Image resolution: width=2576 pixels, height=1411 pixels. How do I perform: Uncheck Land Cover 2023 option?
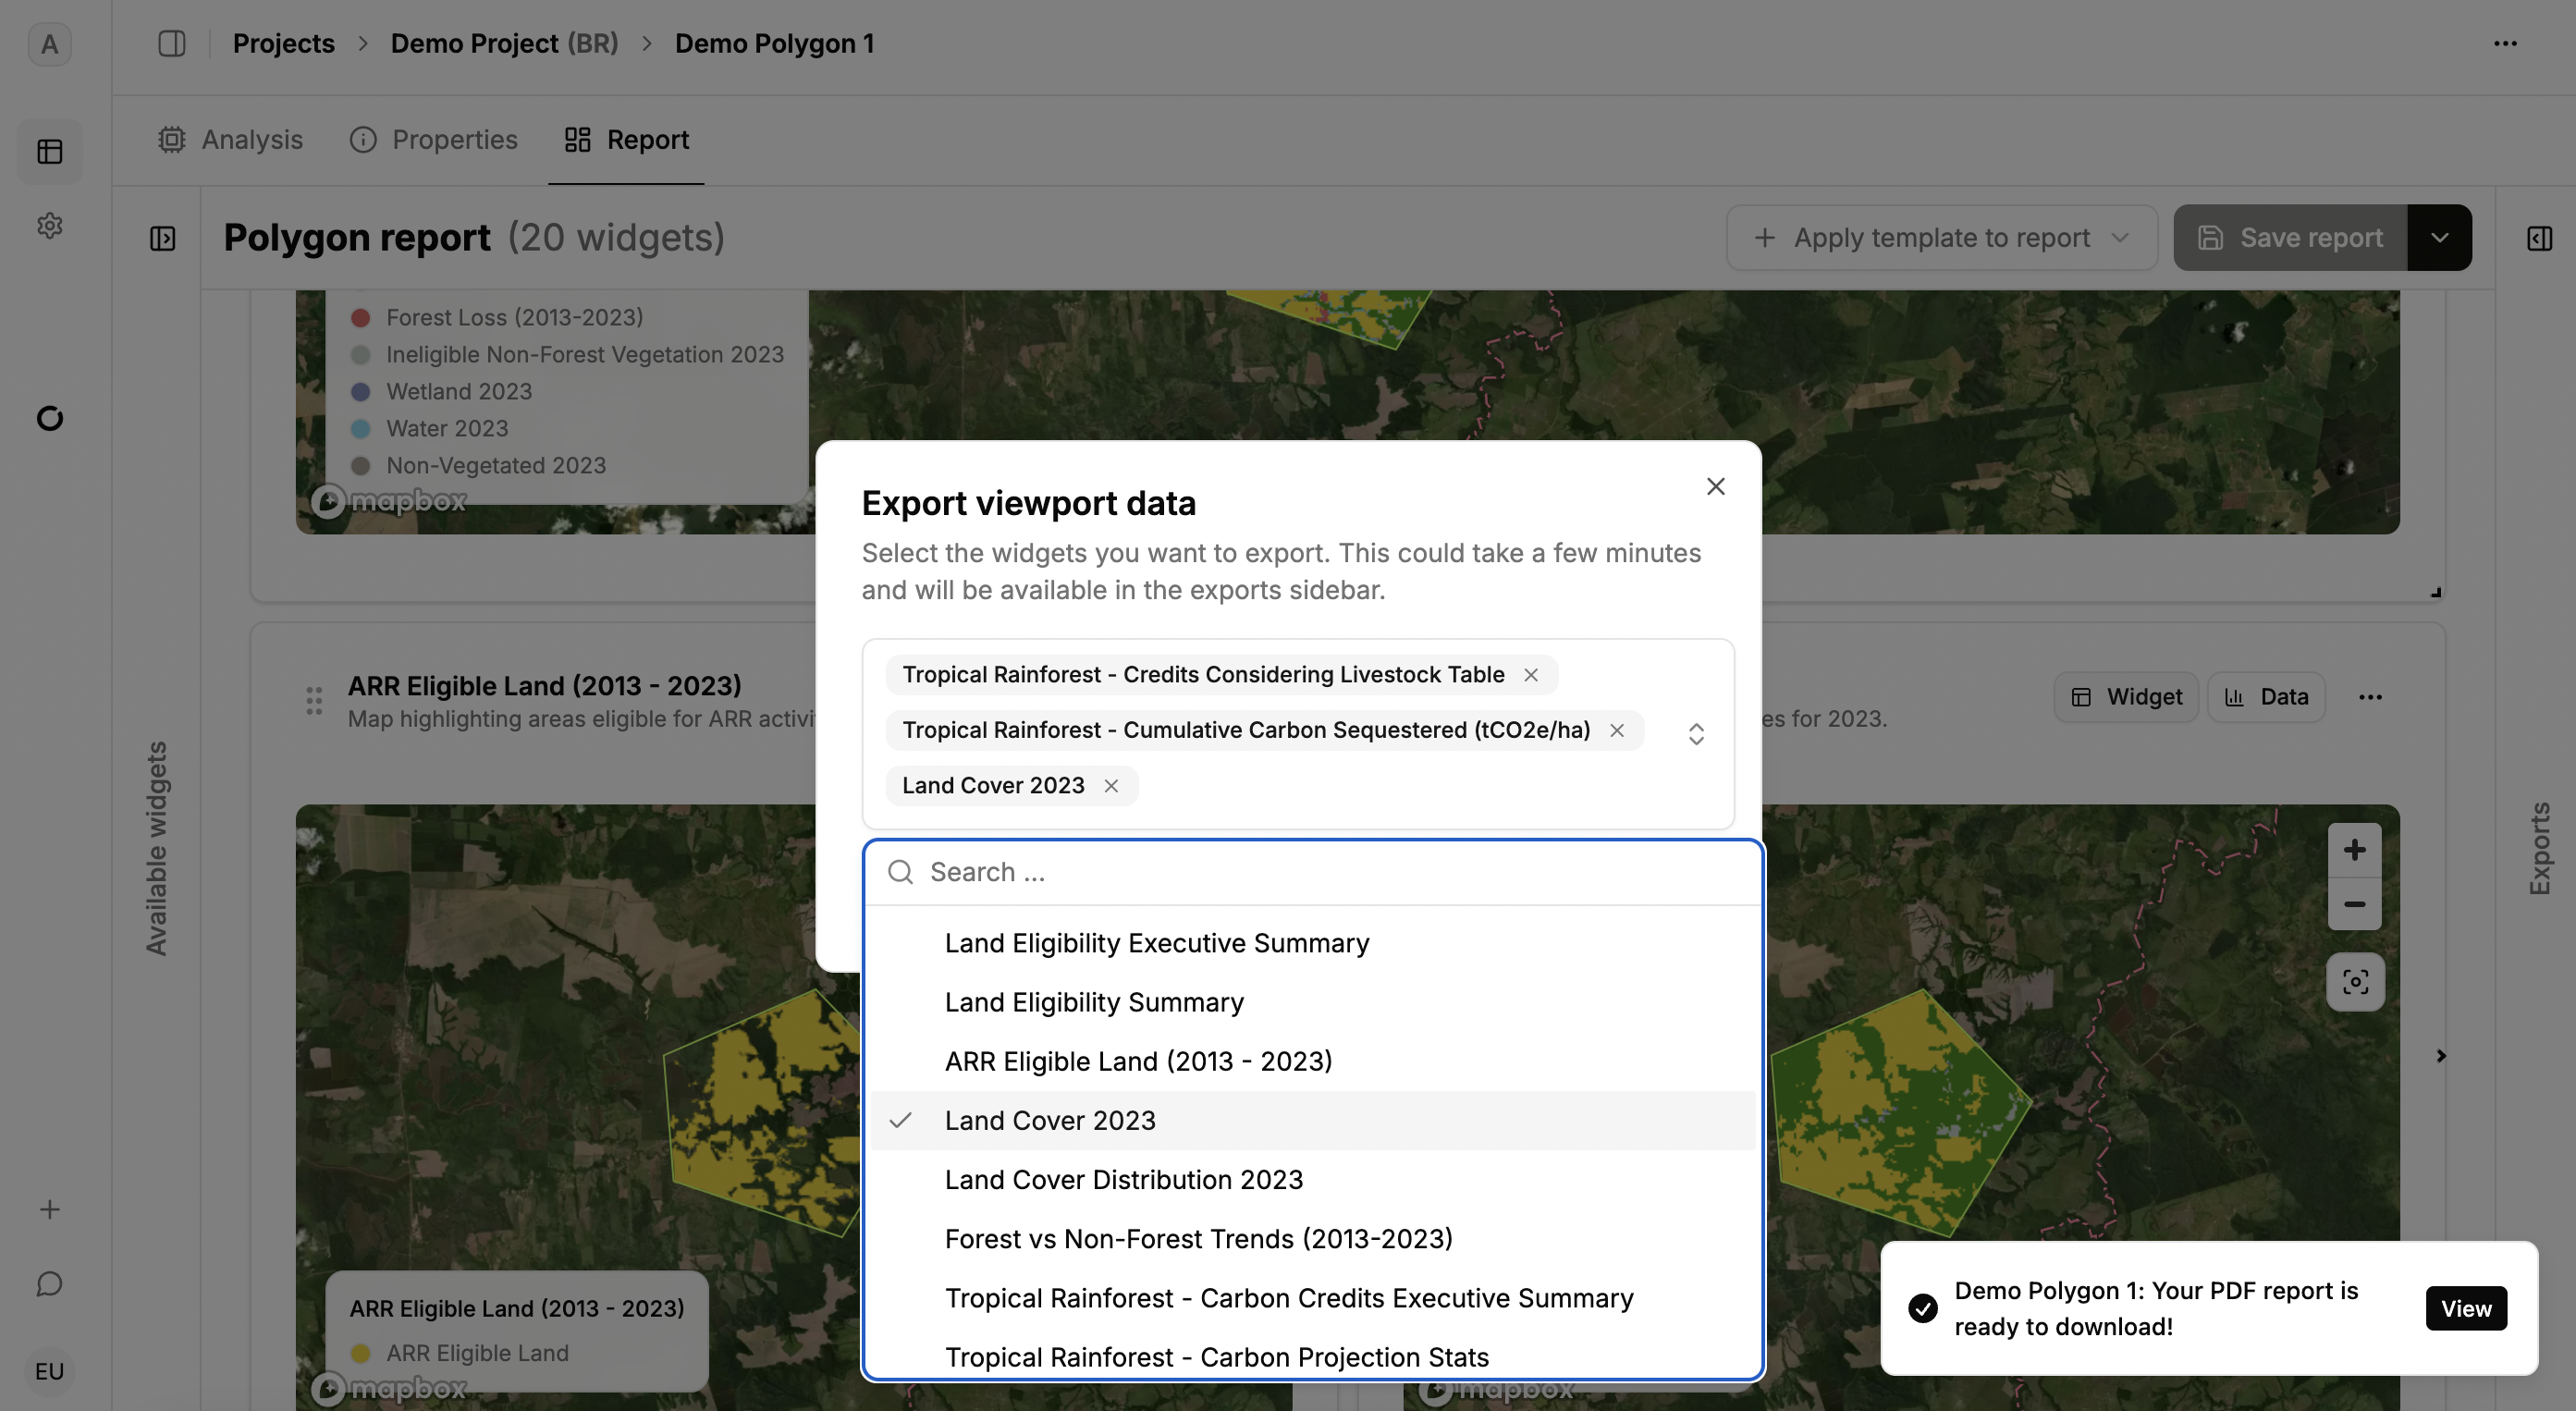[x=1049, y=1120]
